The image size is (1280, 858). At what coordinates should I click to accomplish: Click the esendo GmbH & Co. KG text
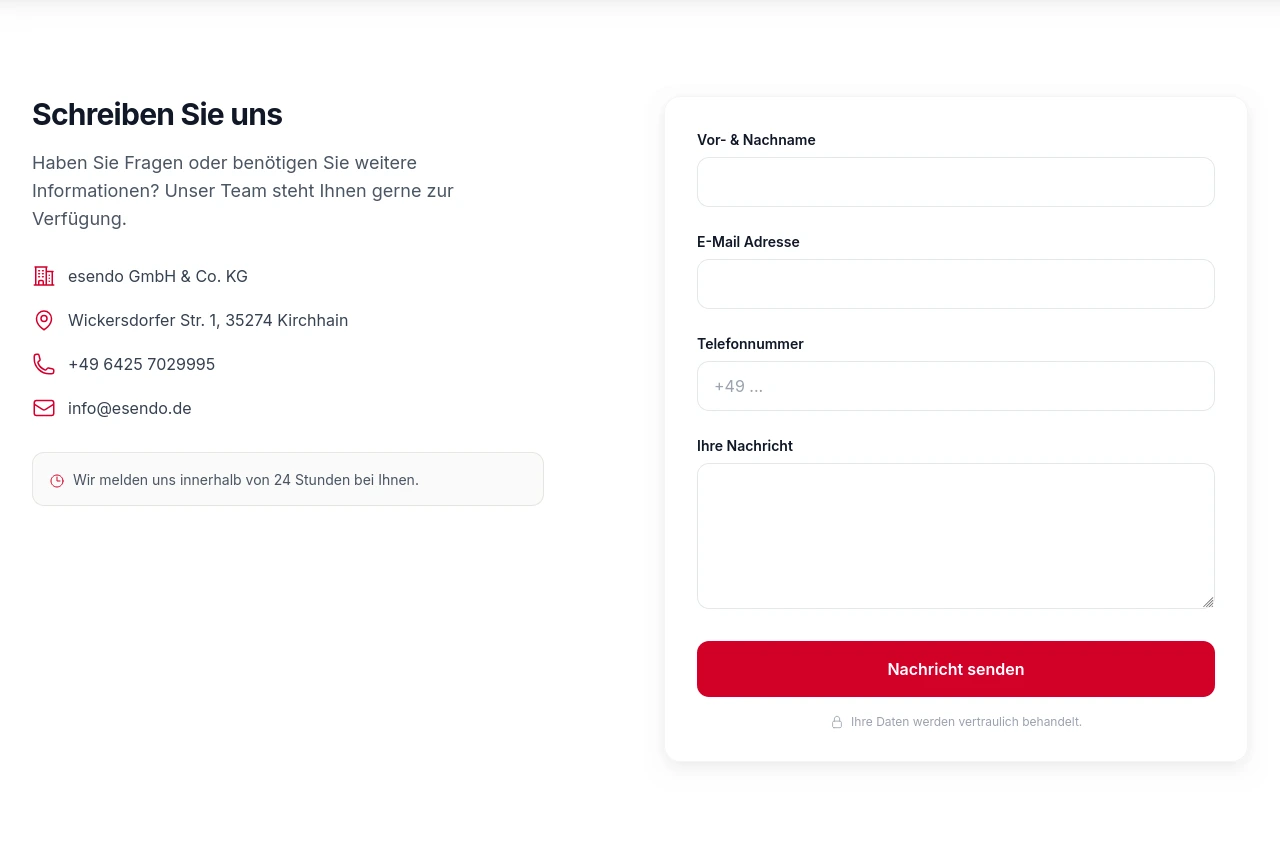(158, 276)
